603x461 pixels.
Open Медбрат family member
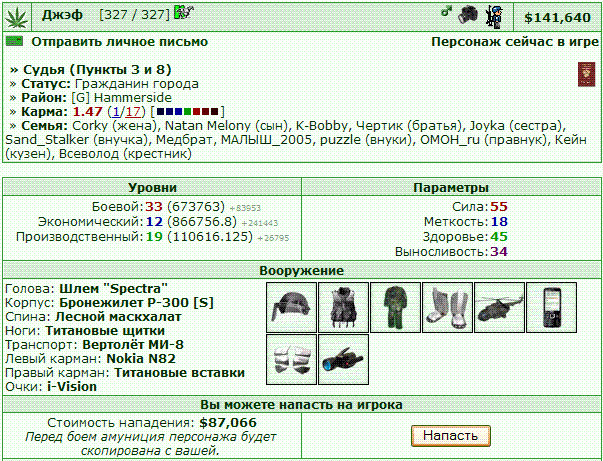point(184,140)
